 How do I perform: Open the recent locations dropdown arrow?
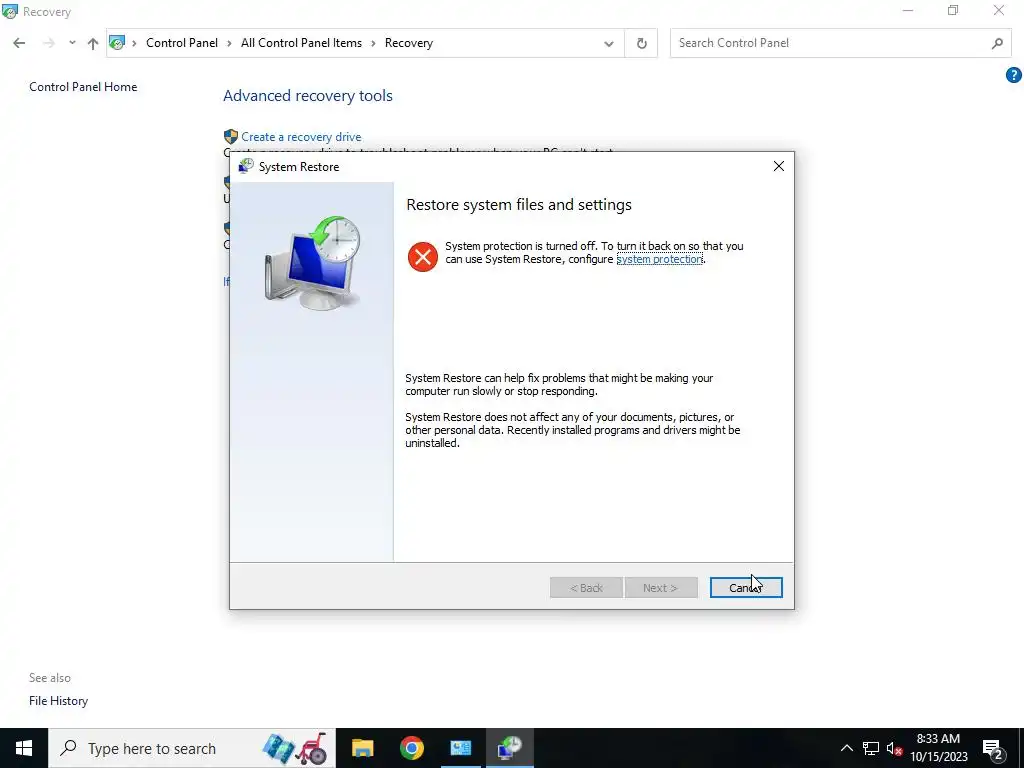pyautogui.click(x=72, y=43)
